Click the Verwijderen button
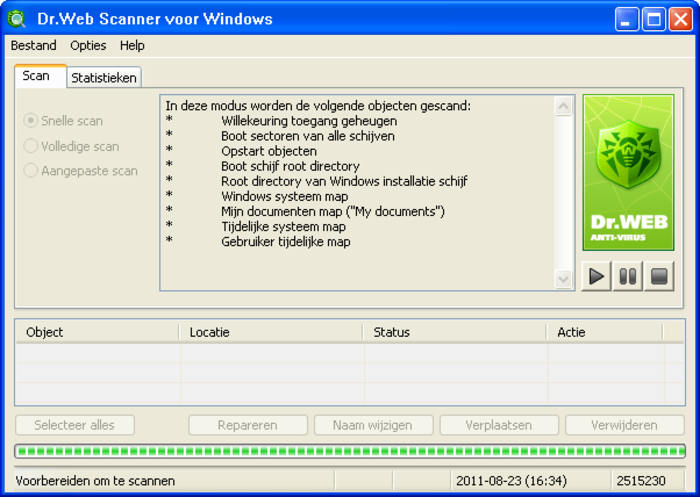 (625, 425)
